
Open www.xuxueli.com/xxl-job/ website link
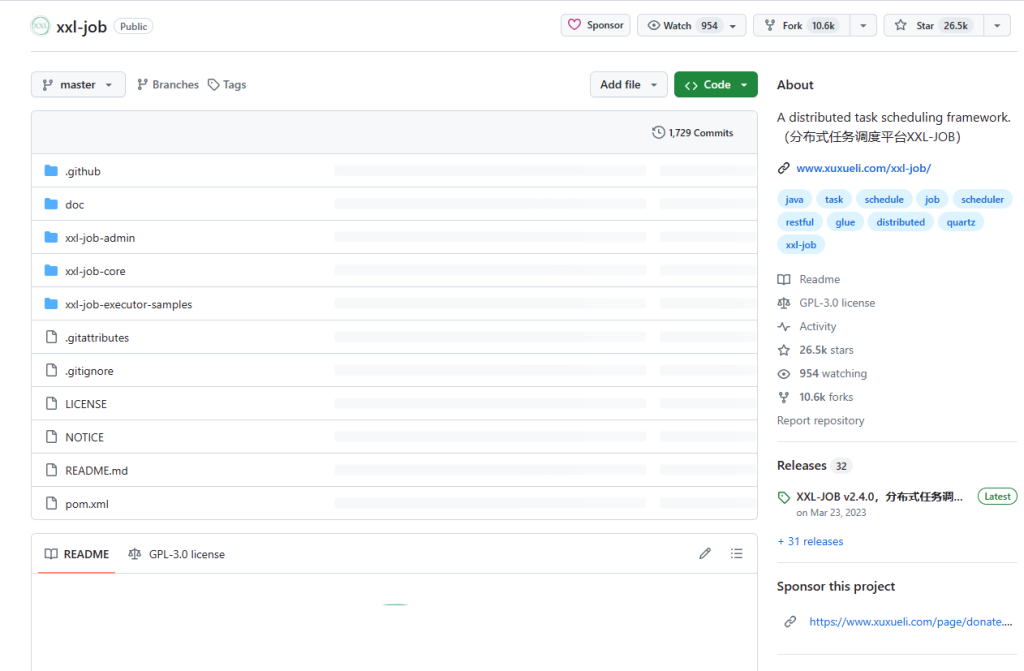click(x=863, y=168)
